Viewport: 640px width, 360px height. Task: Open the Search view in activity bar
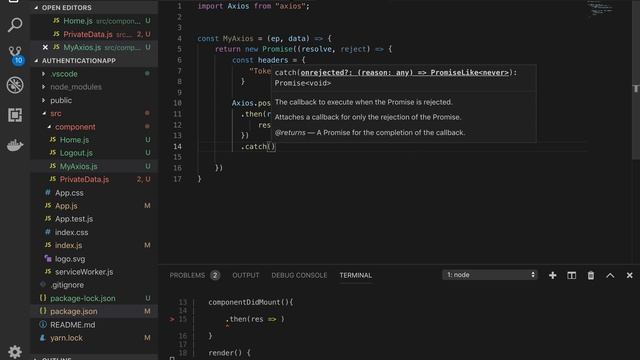coord(15,24)
